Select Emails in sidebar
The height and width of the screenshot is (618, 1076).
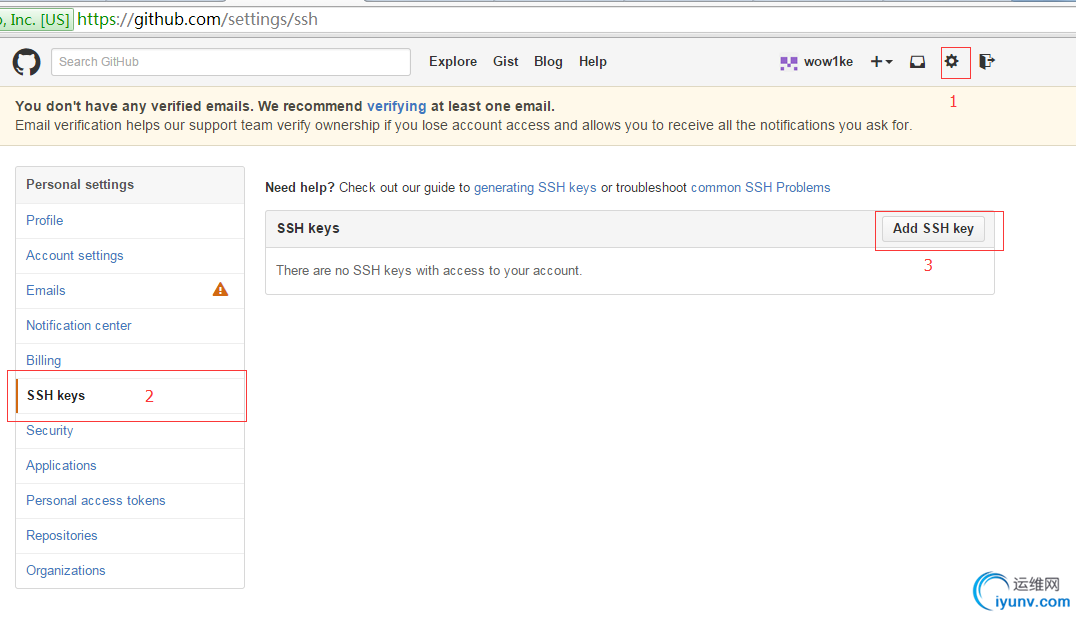(x=130, y=290)
